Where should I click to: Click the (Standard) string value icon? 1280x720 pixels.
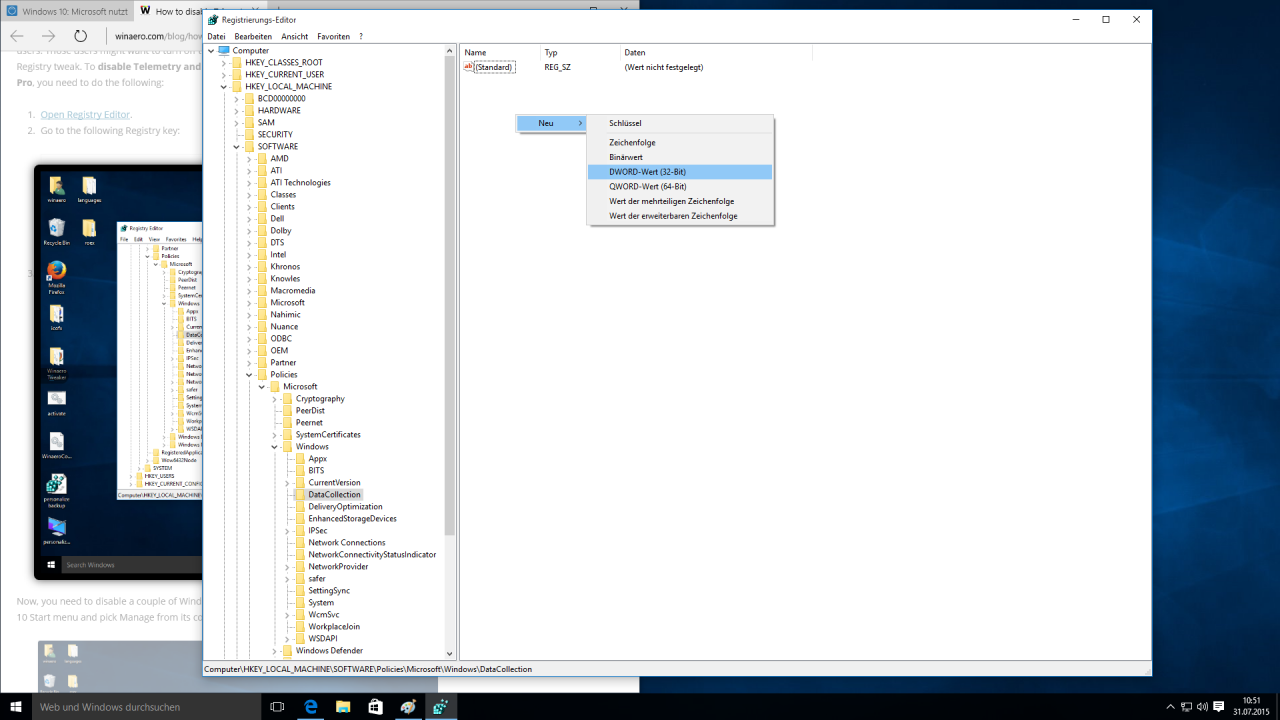(468, 67)
